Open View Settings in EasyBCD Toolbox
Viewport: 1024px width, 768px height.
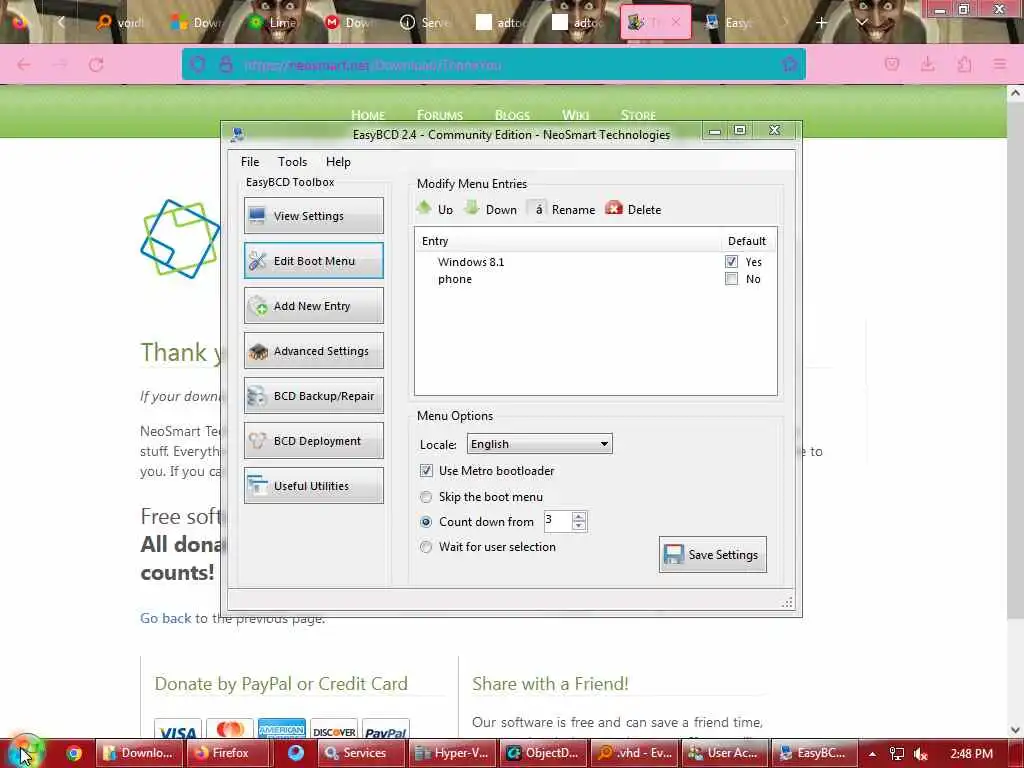click(313, 216)
